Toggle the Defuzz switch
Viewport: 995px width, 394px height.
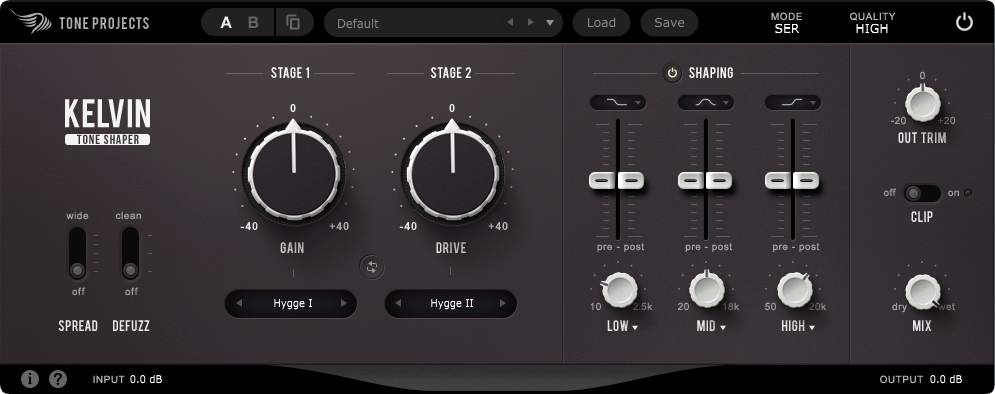coord(130,253)
